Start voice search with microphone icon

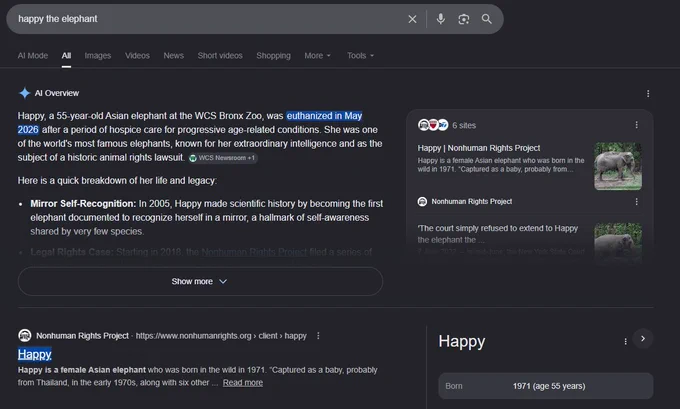441,19
